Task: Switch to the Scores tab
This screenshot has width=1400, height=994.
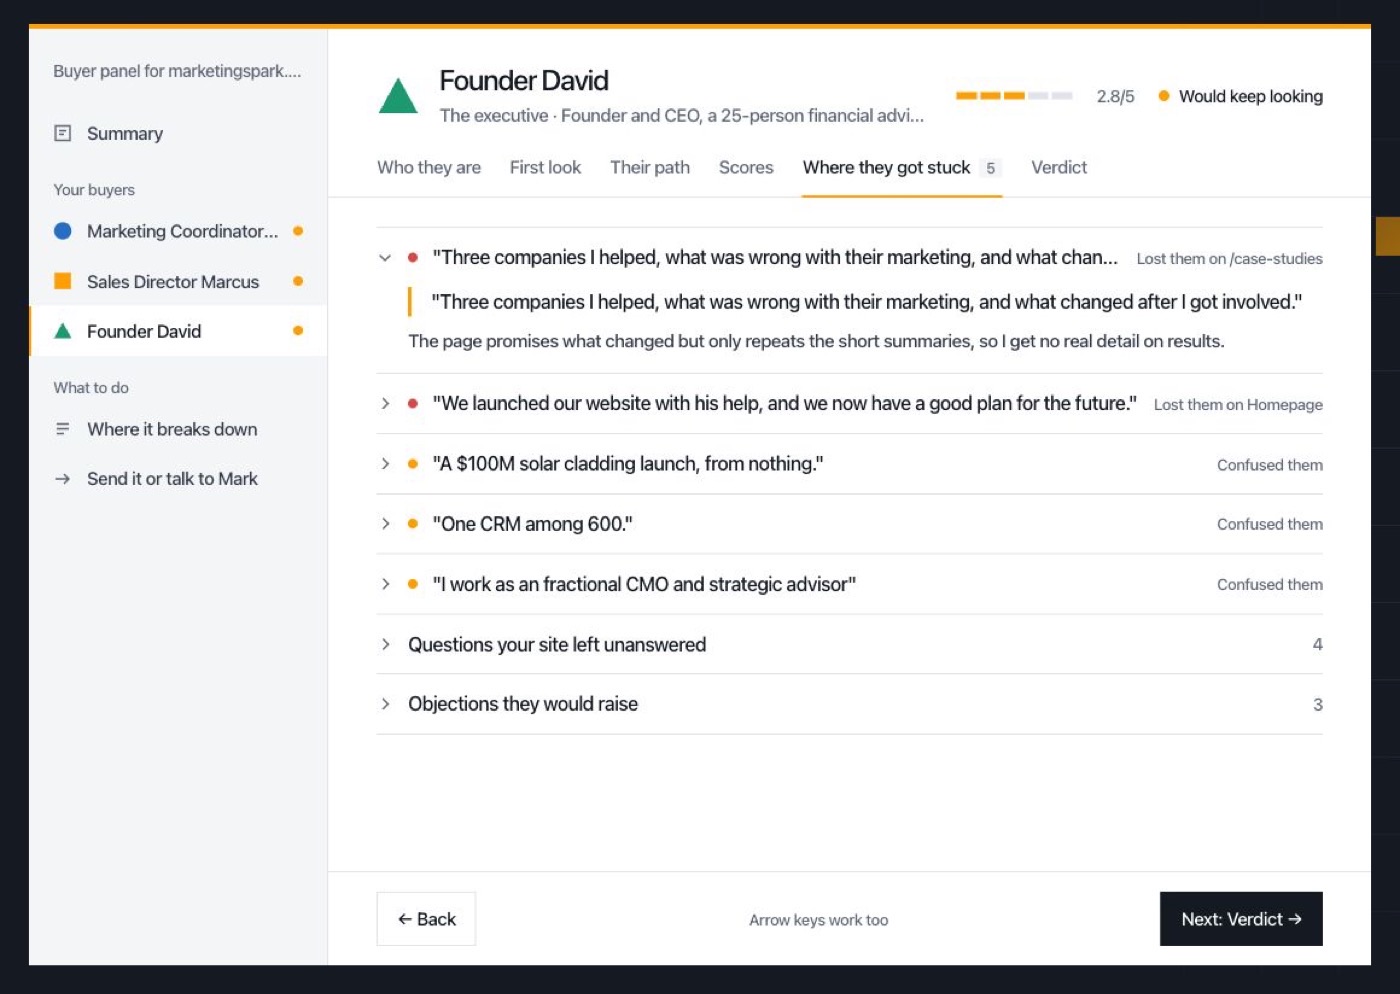Action: click(x=746, y=168)
